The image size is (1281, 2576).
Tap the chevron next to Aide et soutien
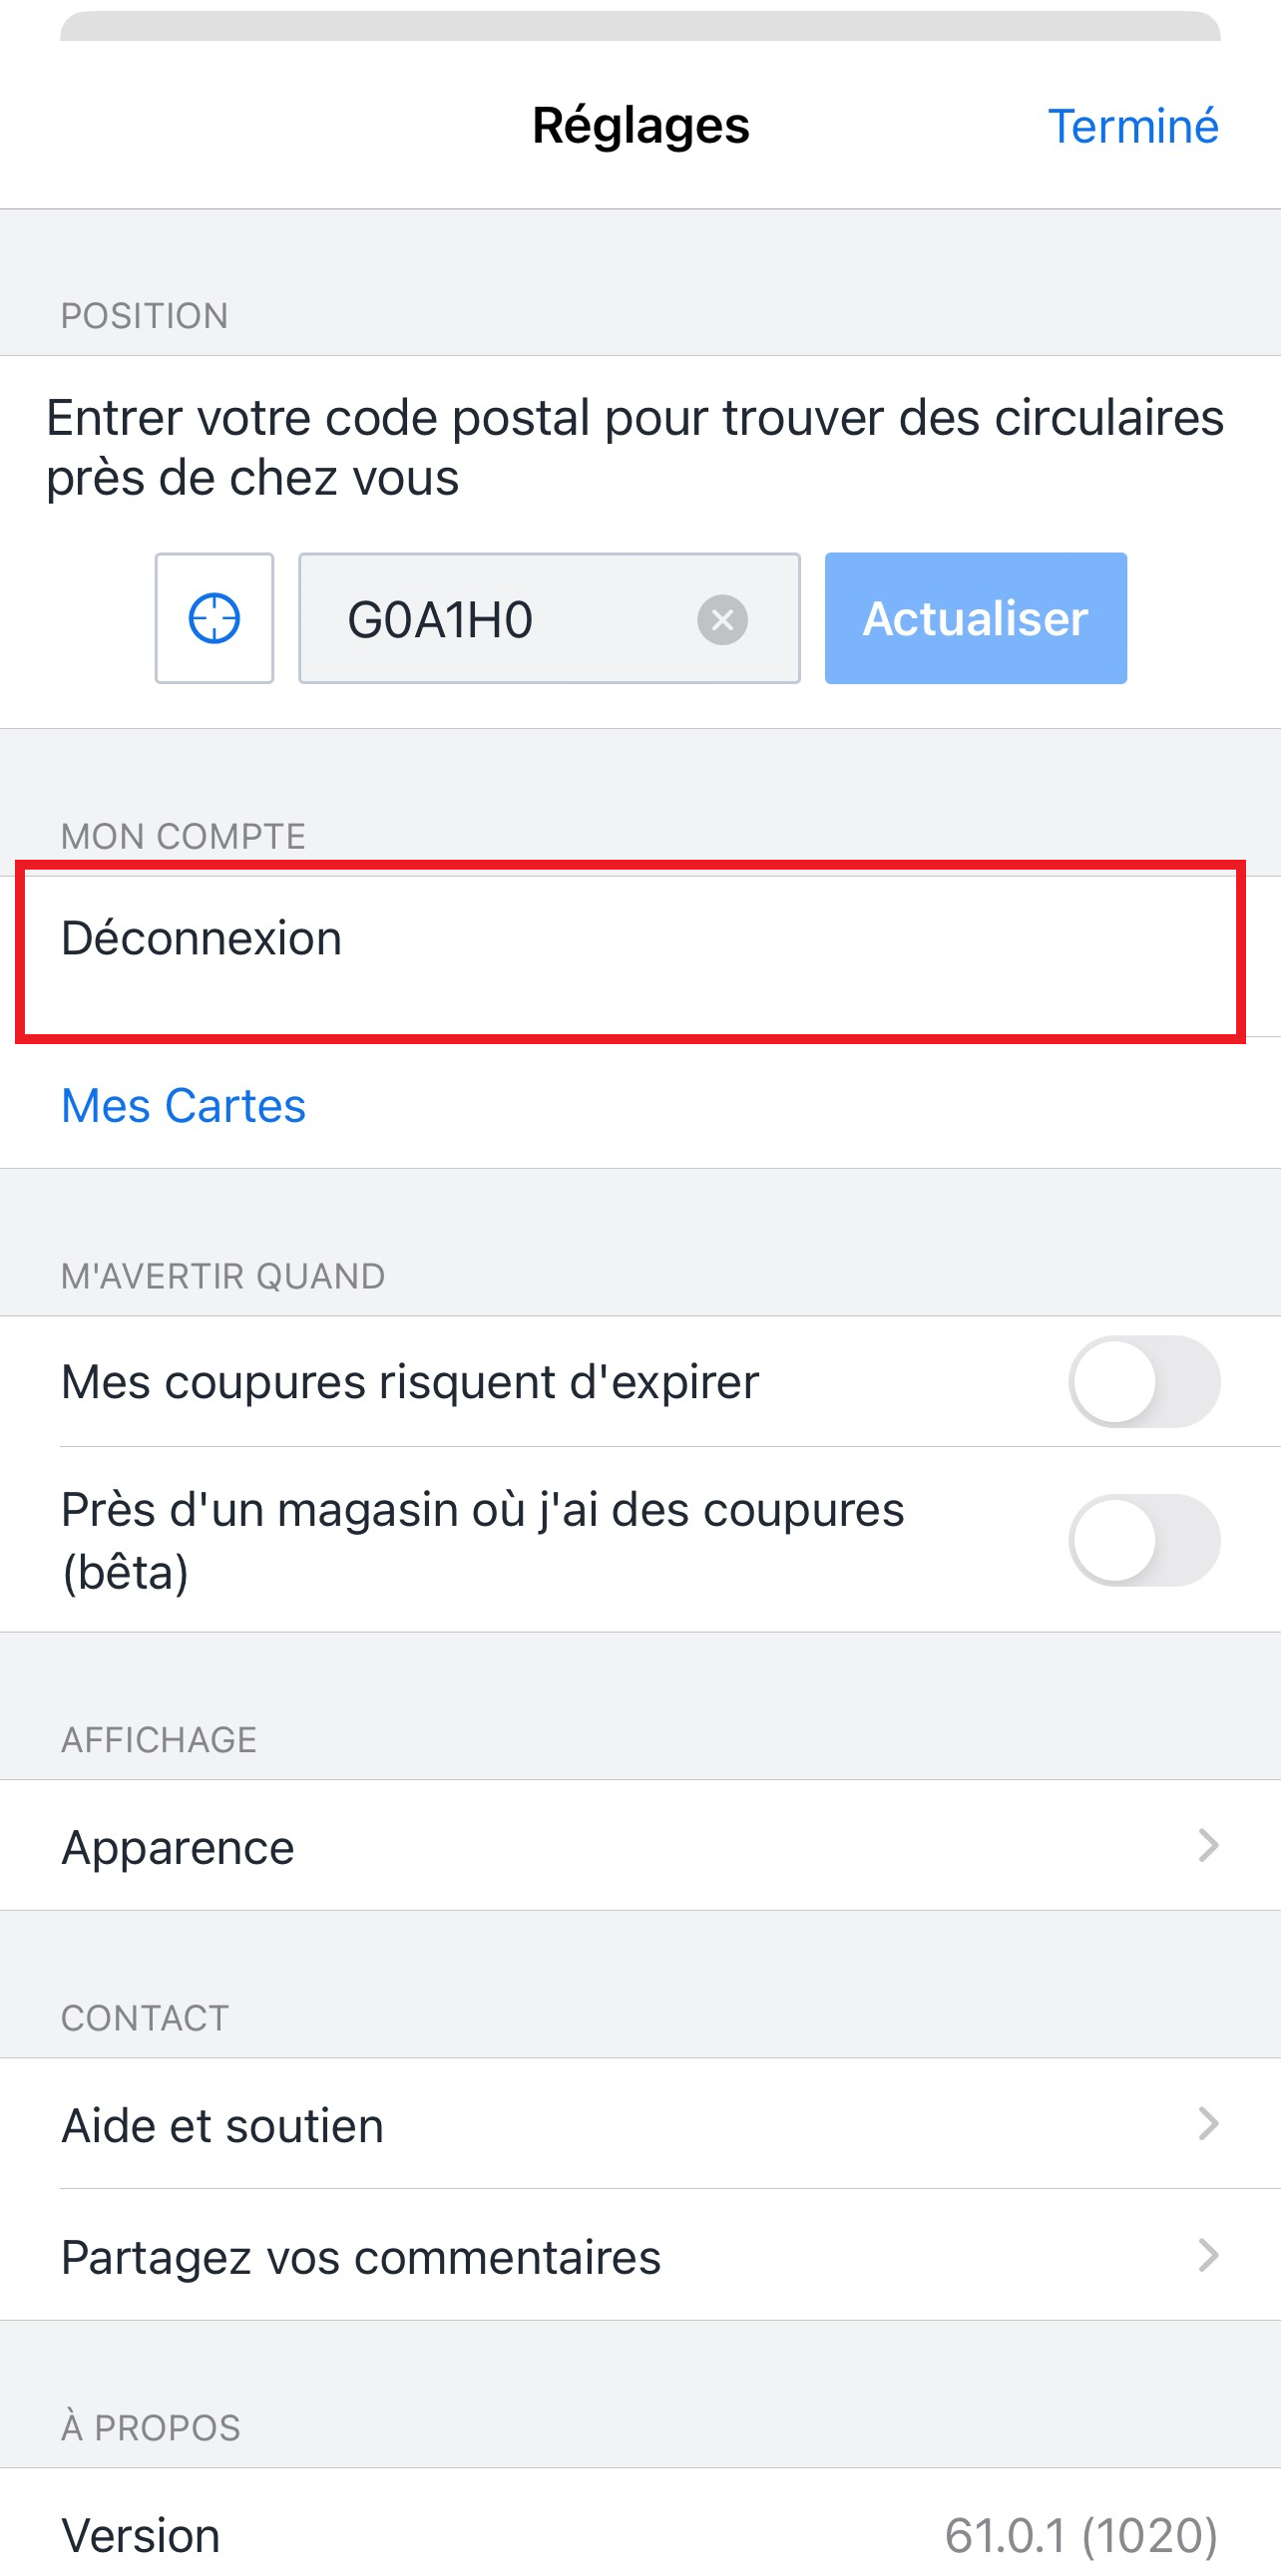point(1208,2123)
